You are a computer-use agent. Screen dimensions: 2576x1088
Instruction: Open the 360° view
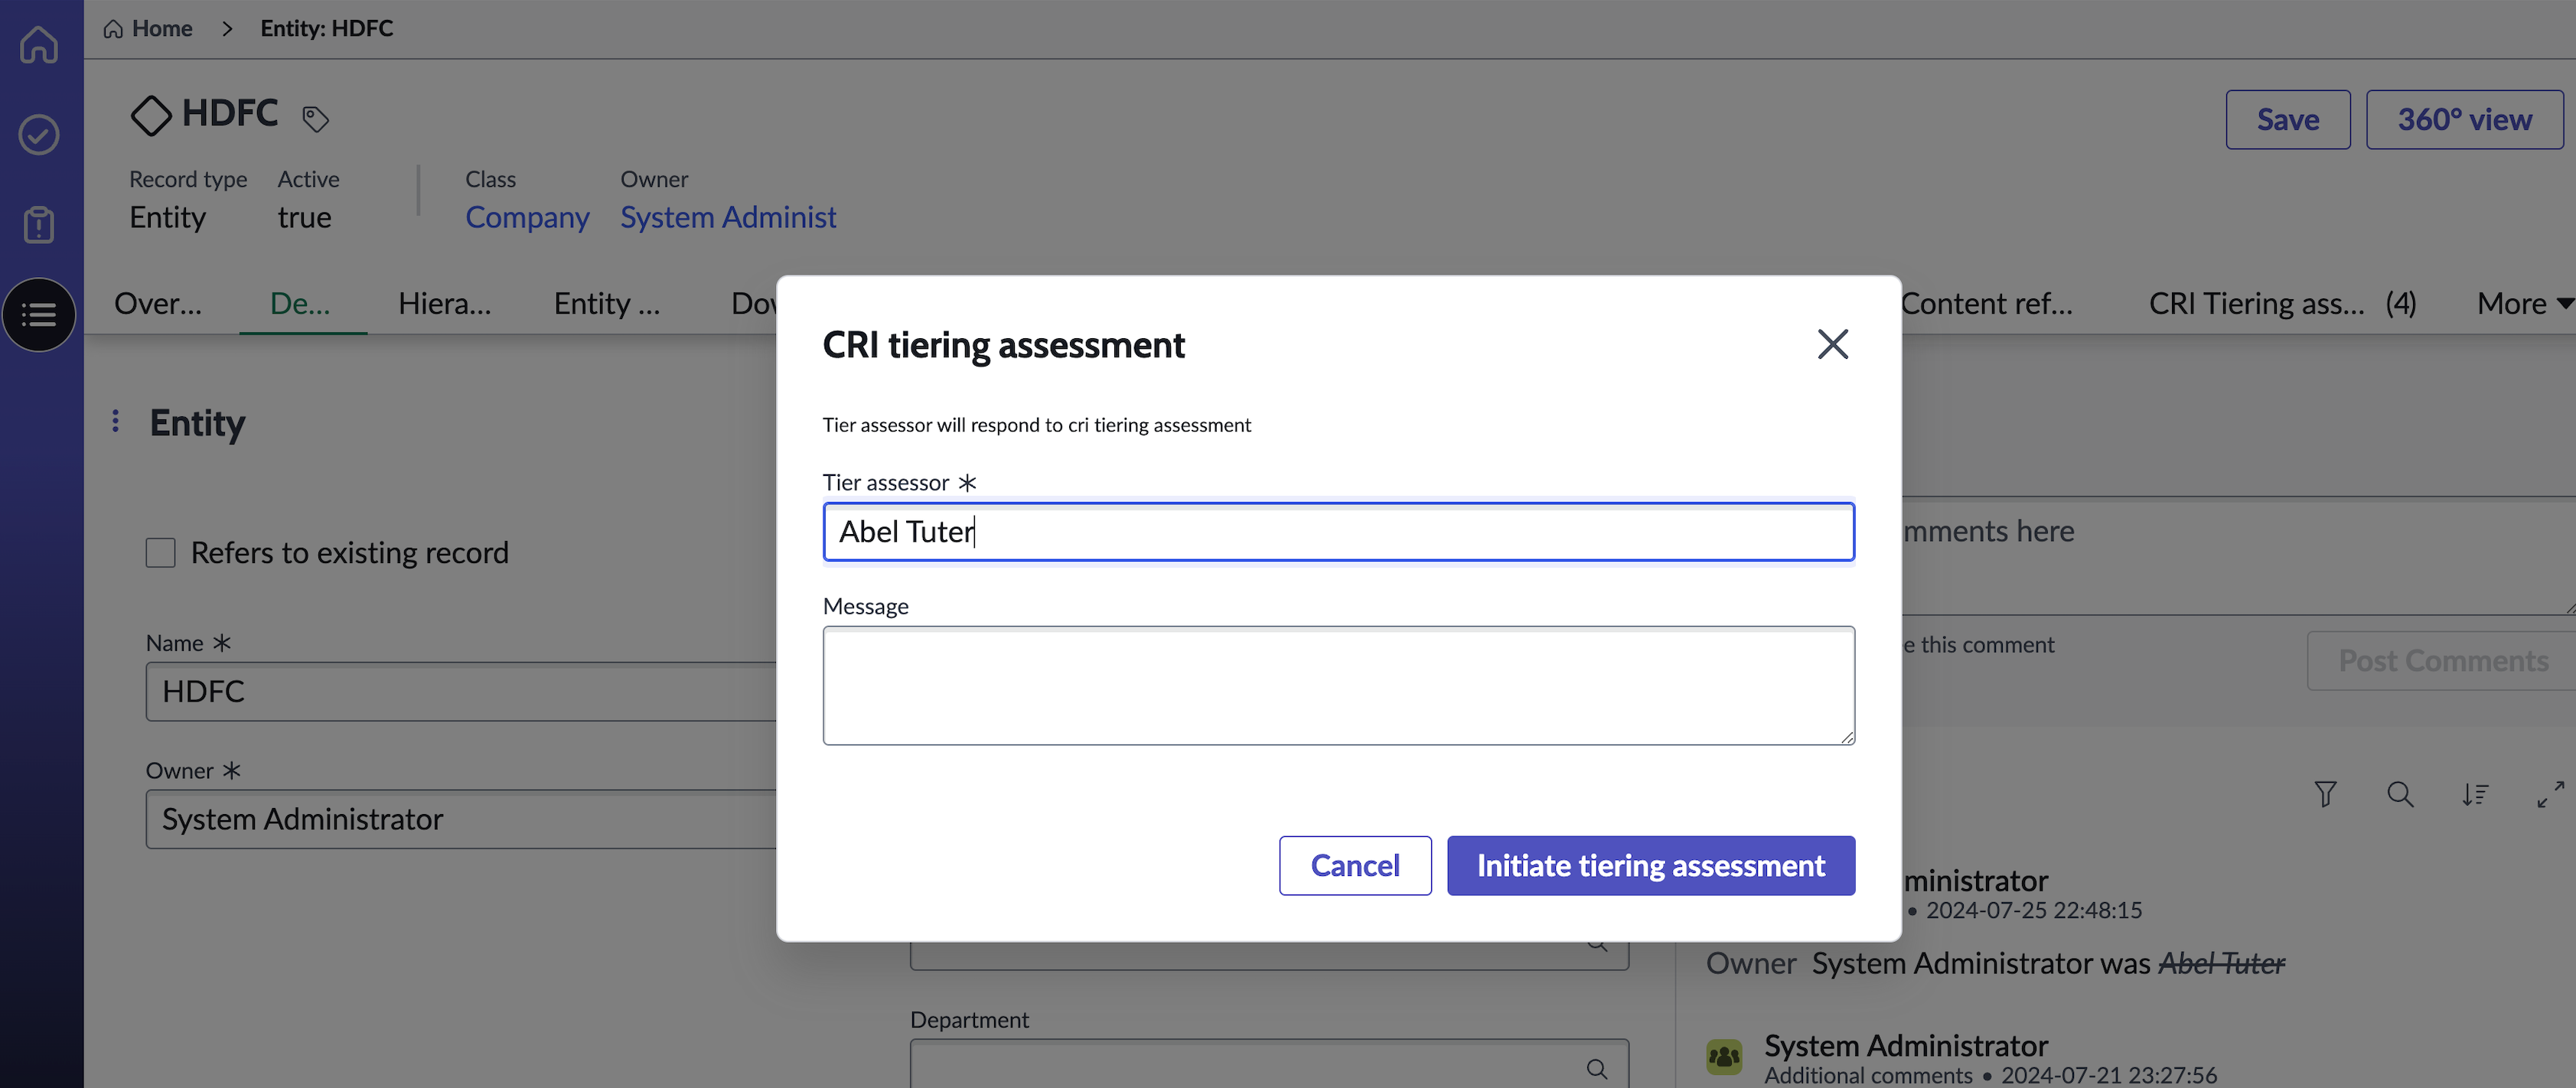[x=2464, y=119]
